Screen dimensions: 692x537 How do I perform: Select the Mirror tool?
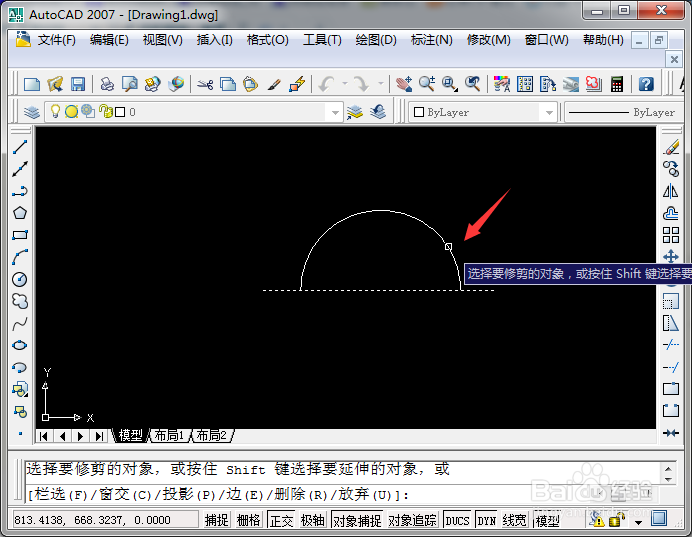tap(671, 191)
